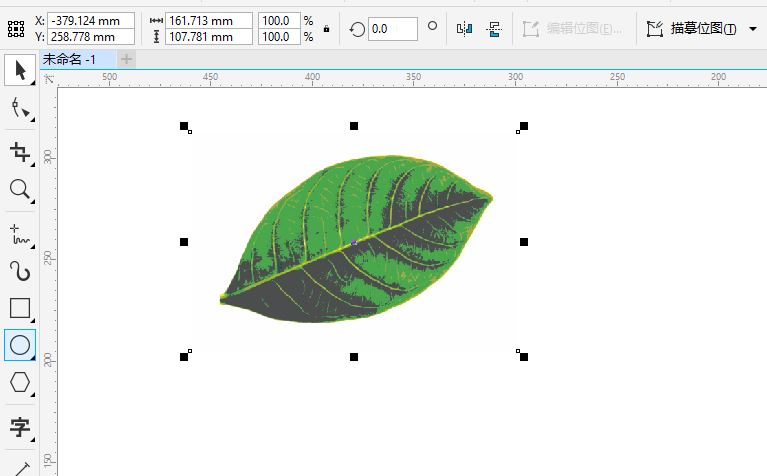767x476 pixels.
Task: Edit the X position field
Action: tap(91, 21)
